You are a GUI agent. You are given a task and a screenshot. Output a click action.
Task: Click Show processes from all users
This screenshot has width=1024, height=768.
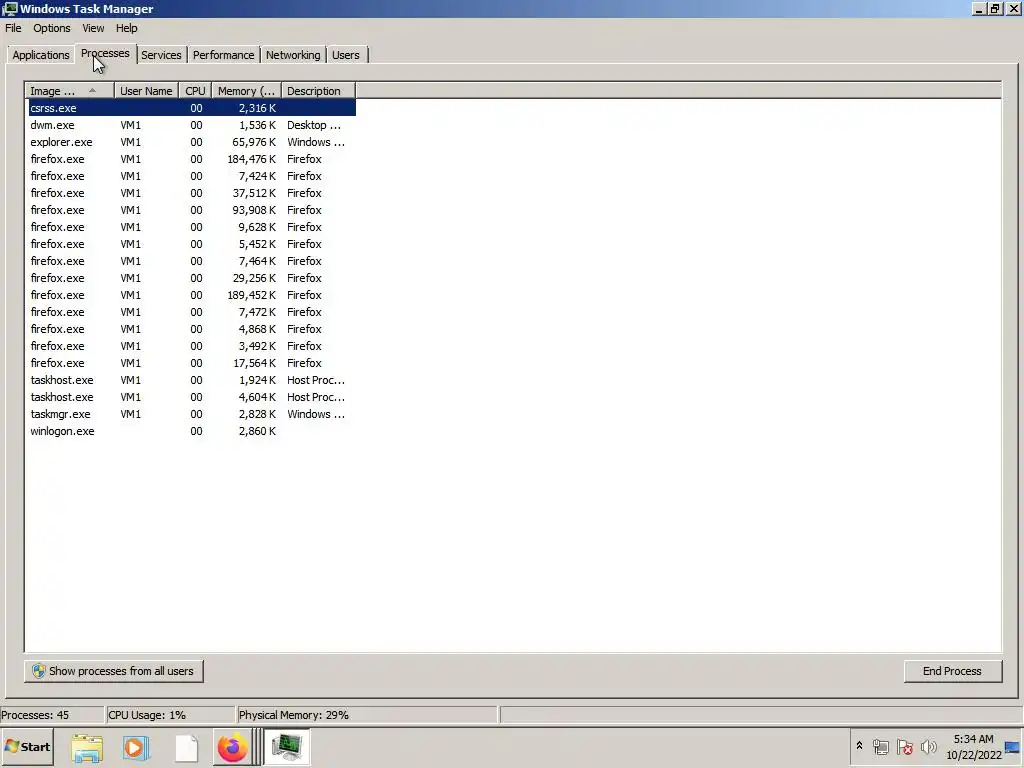click(x=114, y=671)
